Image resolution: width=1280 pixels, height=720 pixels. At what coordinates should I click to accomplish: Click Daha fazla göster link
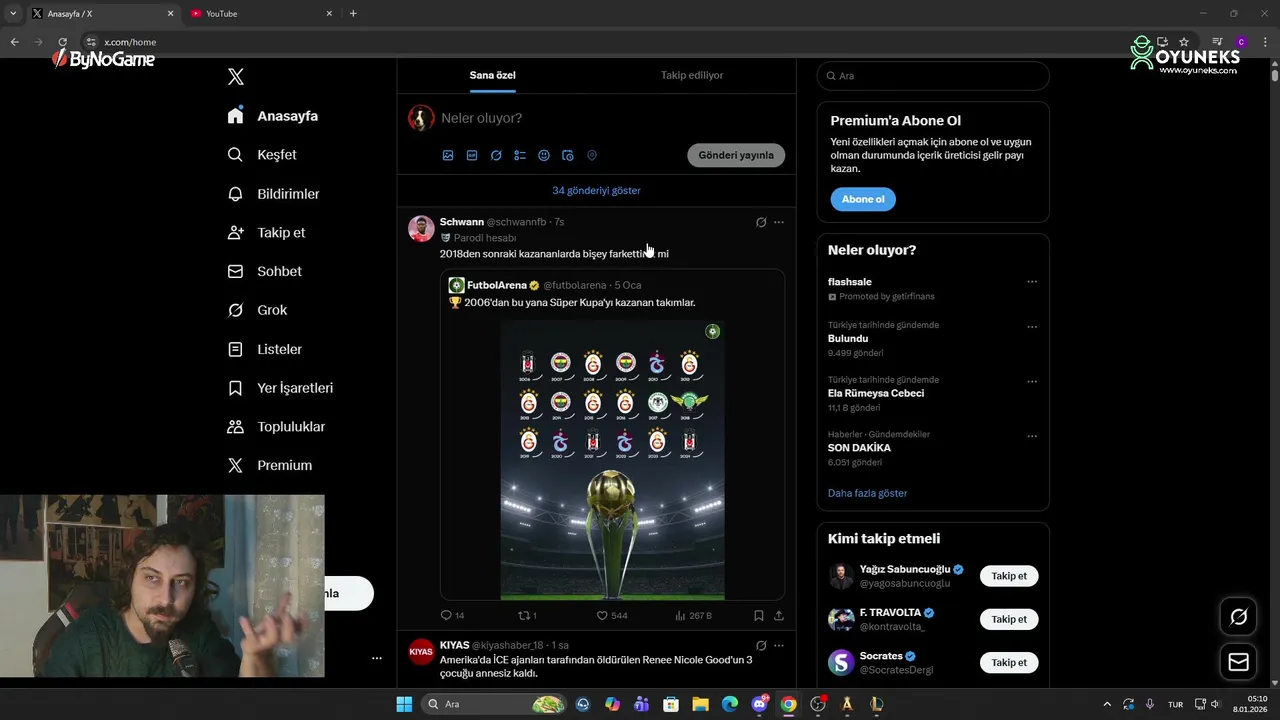(867, 493)
